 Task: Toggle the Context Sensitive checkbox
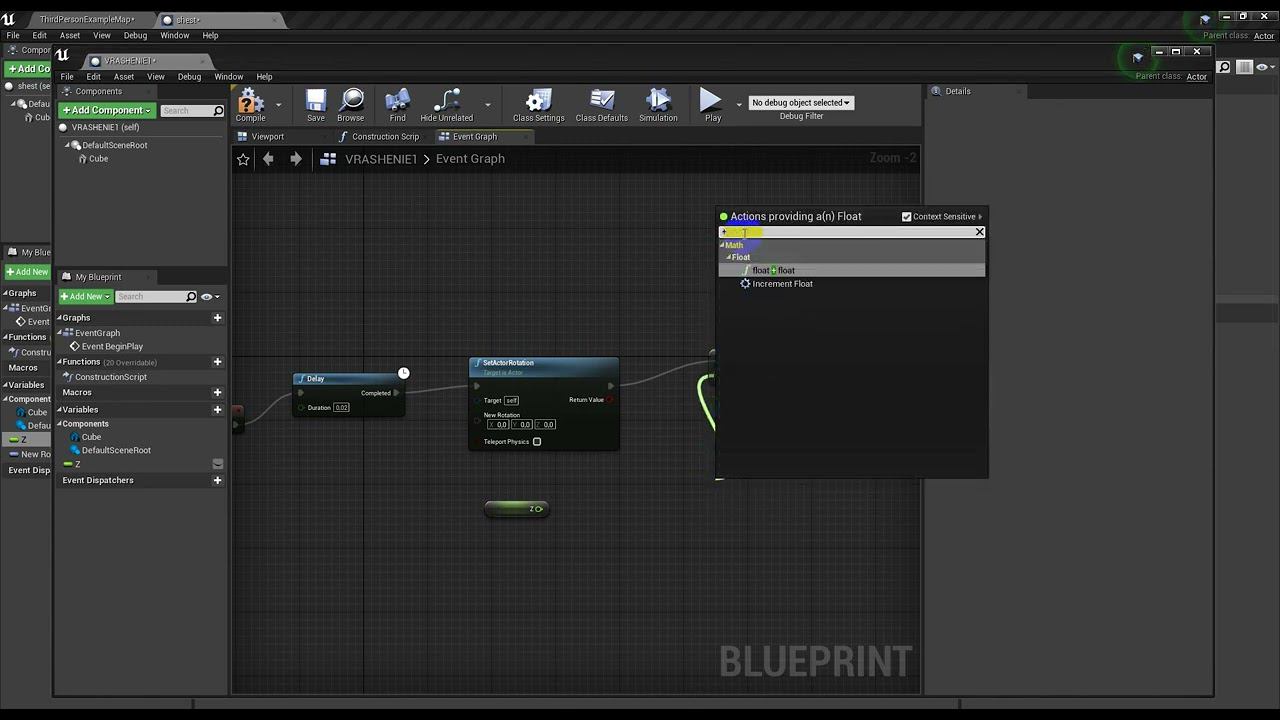pyautogui.click(x=907, y=217)
